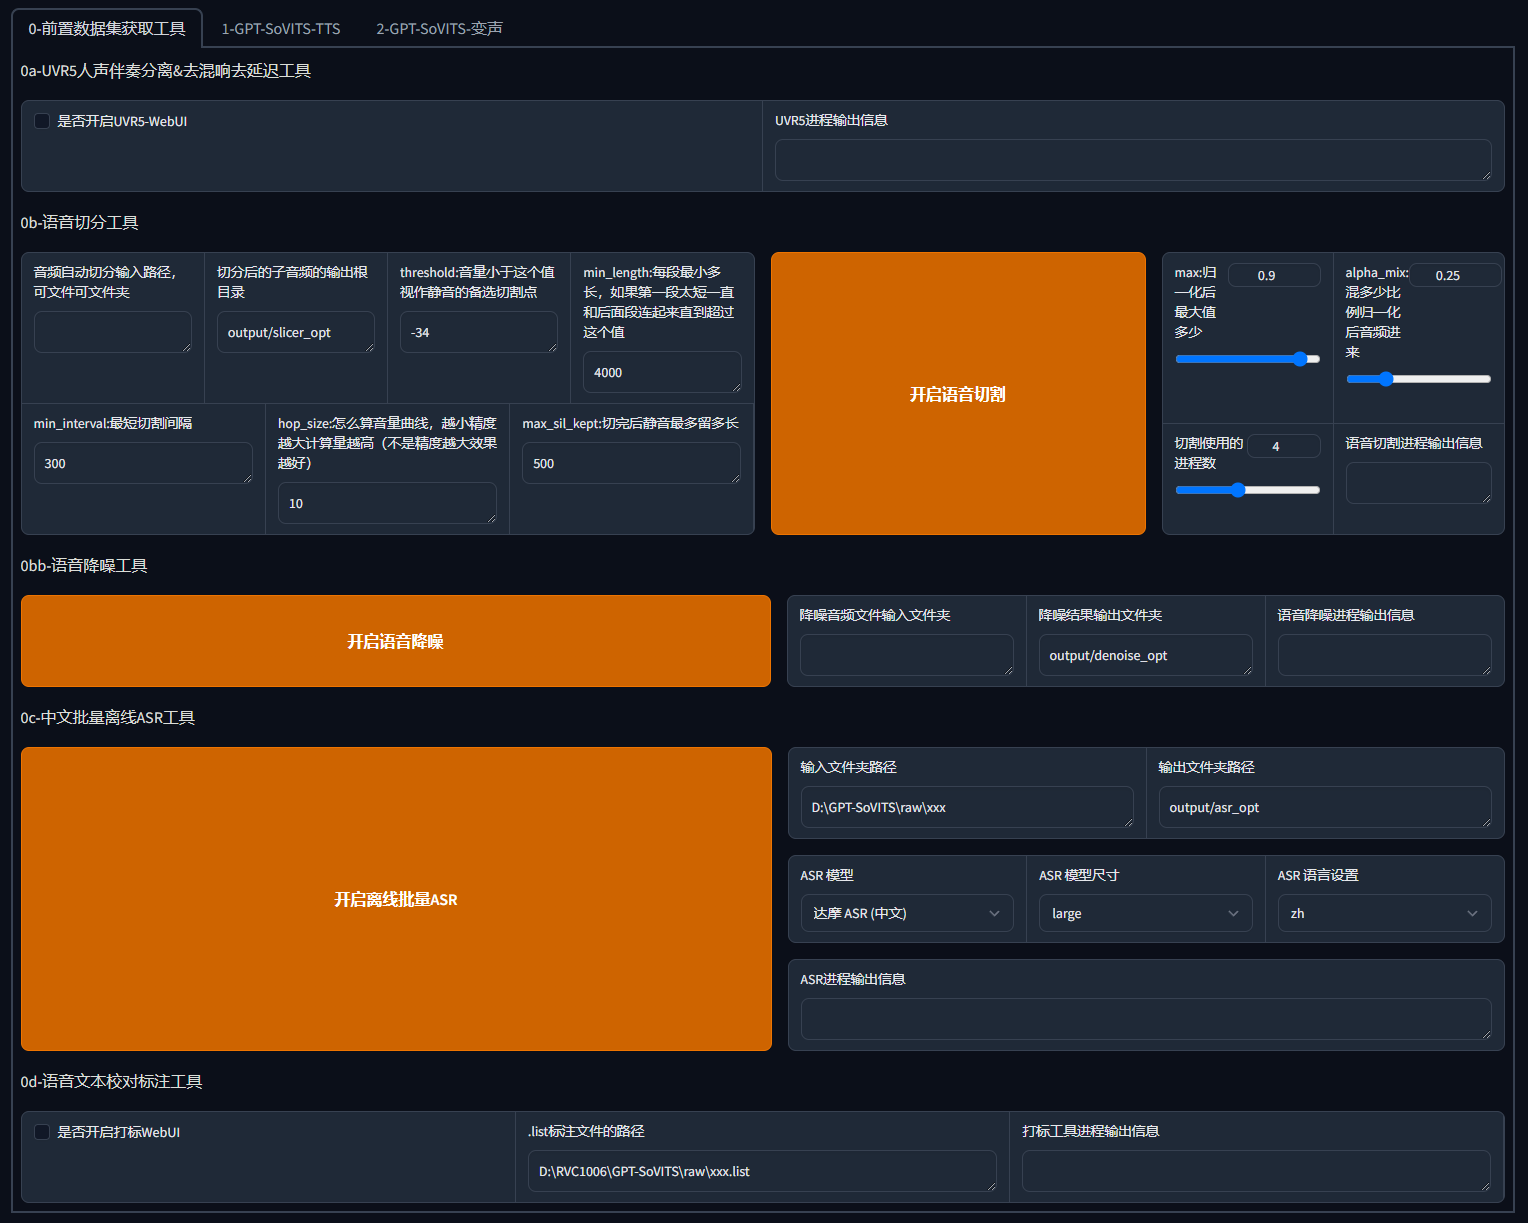This screenshot has height=1223, width=1528.
Task: Open the ASR 语言设置 dropdown showing zh
Action: [x=1384, y=913]
